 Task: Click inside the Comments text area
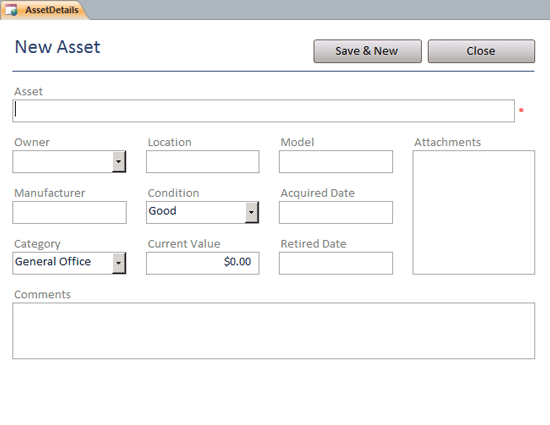point(274,331)
